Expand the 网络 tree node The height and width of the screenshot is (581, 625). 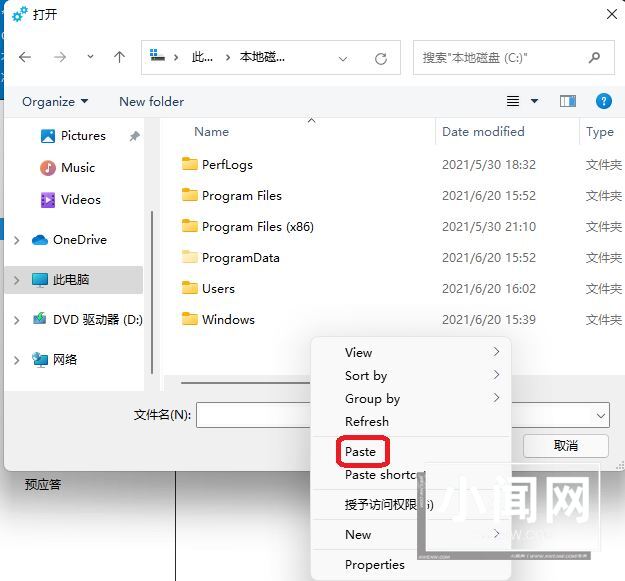coord(16,360)
